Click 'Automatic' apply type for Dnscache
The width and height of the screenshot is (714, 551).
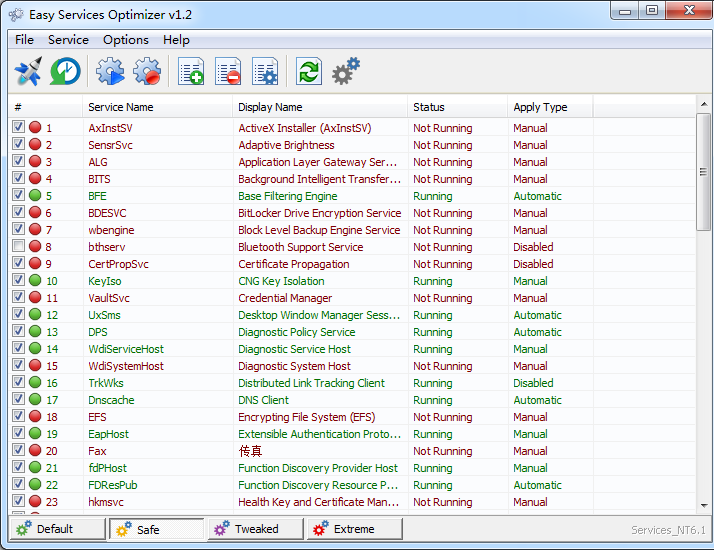click(x=537, y=400)
